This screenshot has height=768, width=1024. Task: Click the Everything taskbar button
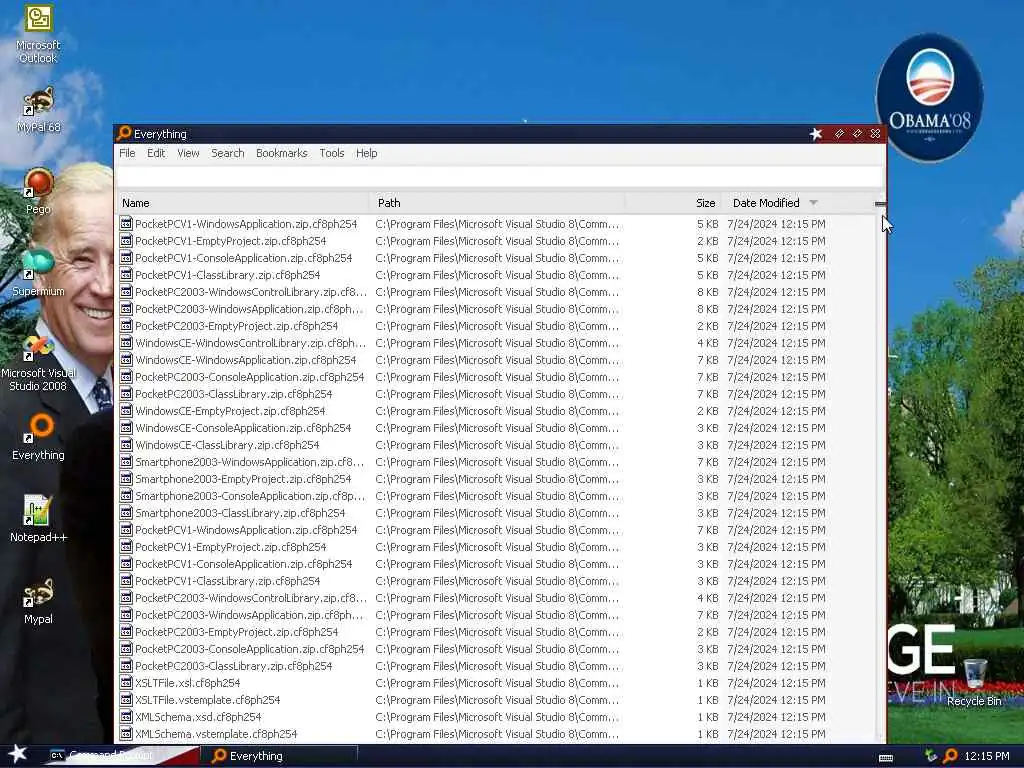[x=282, y=756]
